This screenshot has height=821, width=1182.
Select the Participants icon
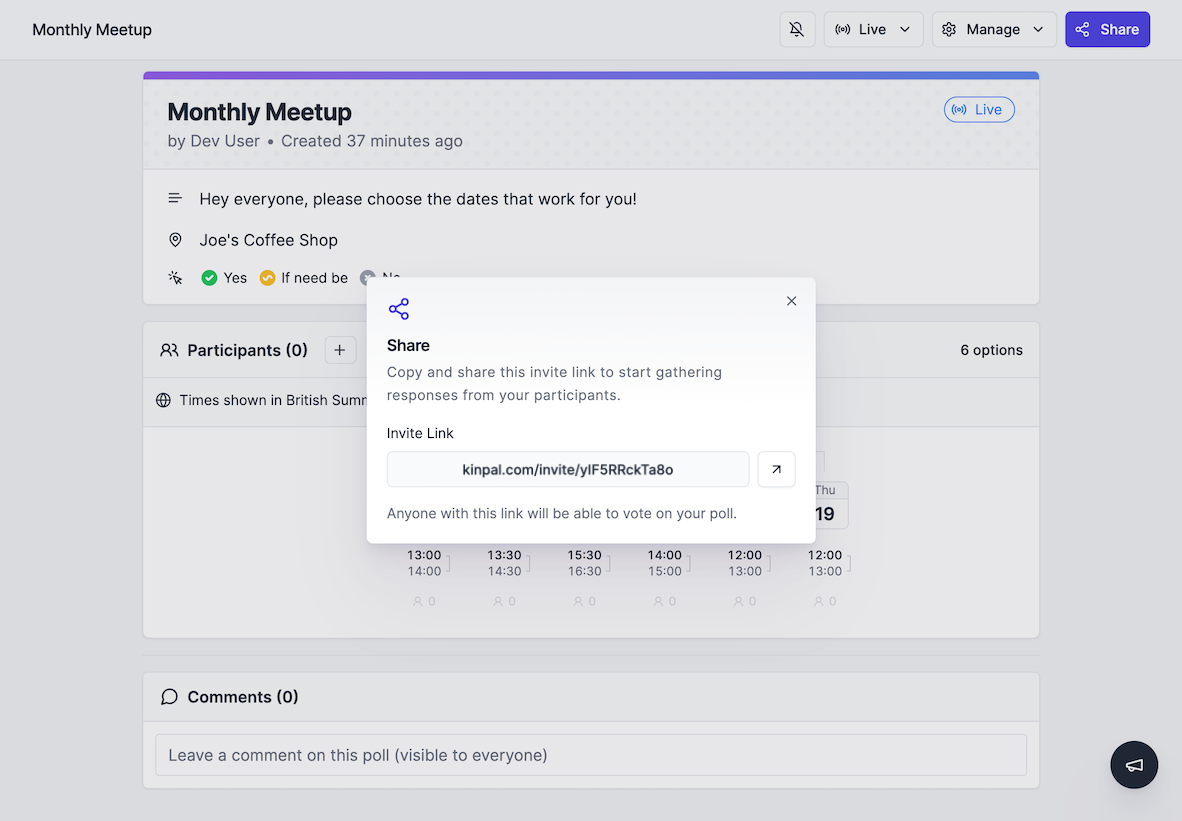169,350
